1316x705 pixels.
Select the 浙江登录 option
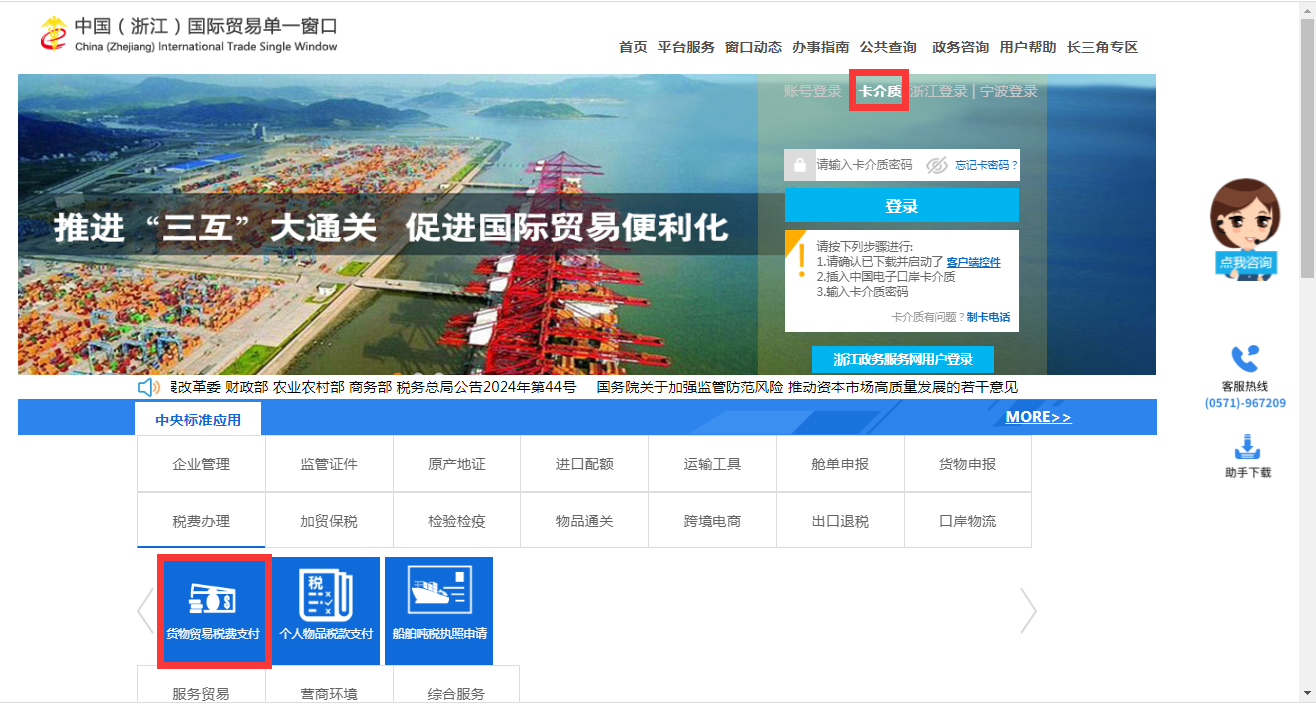938,91
